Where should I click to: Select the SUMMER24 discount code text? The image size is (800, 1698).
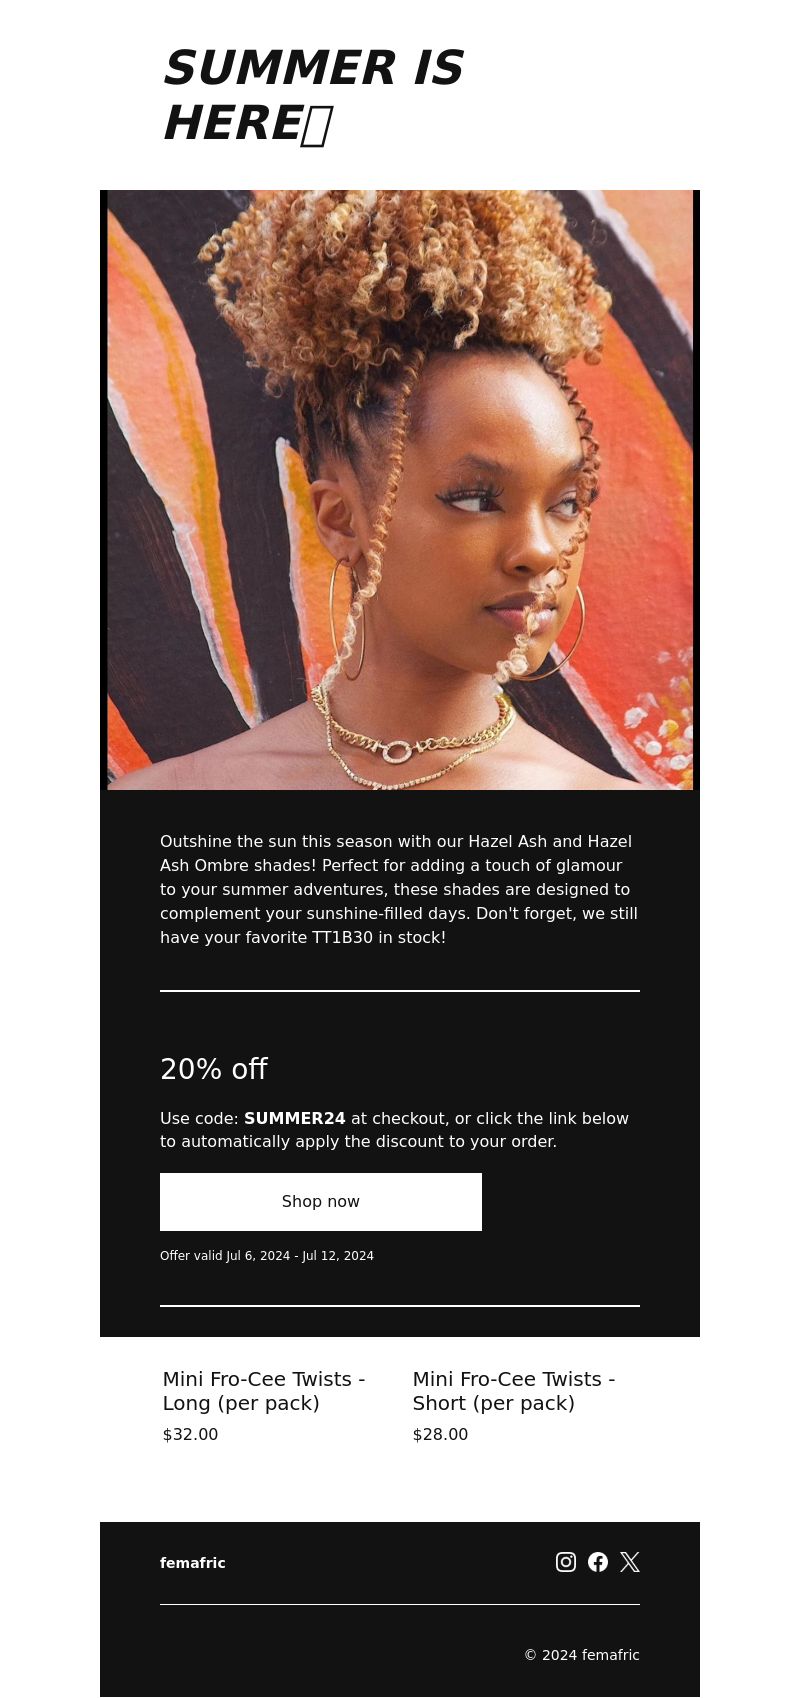pos(295,1118)
